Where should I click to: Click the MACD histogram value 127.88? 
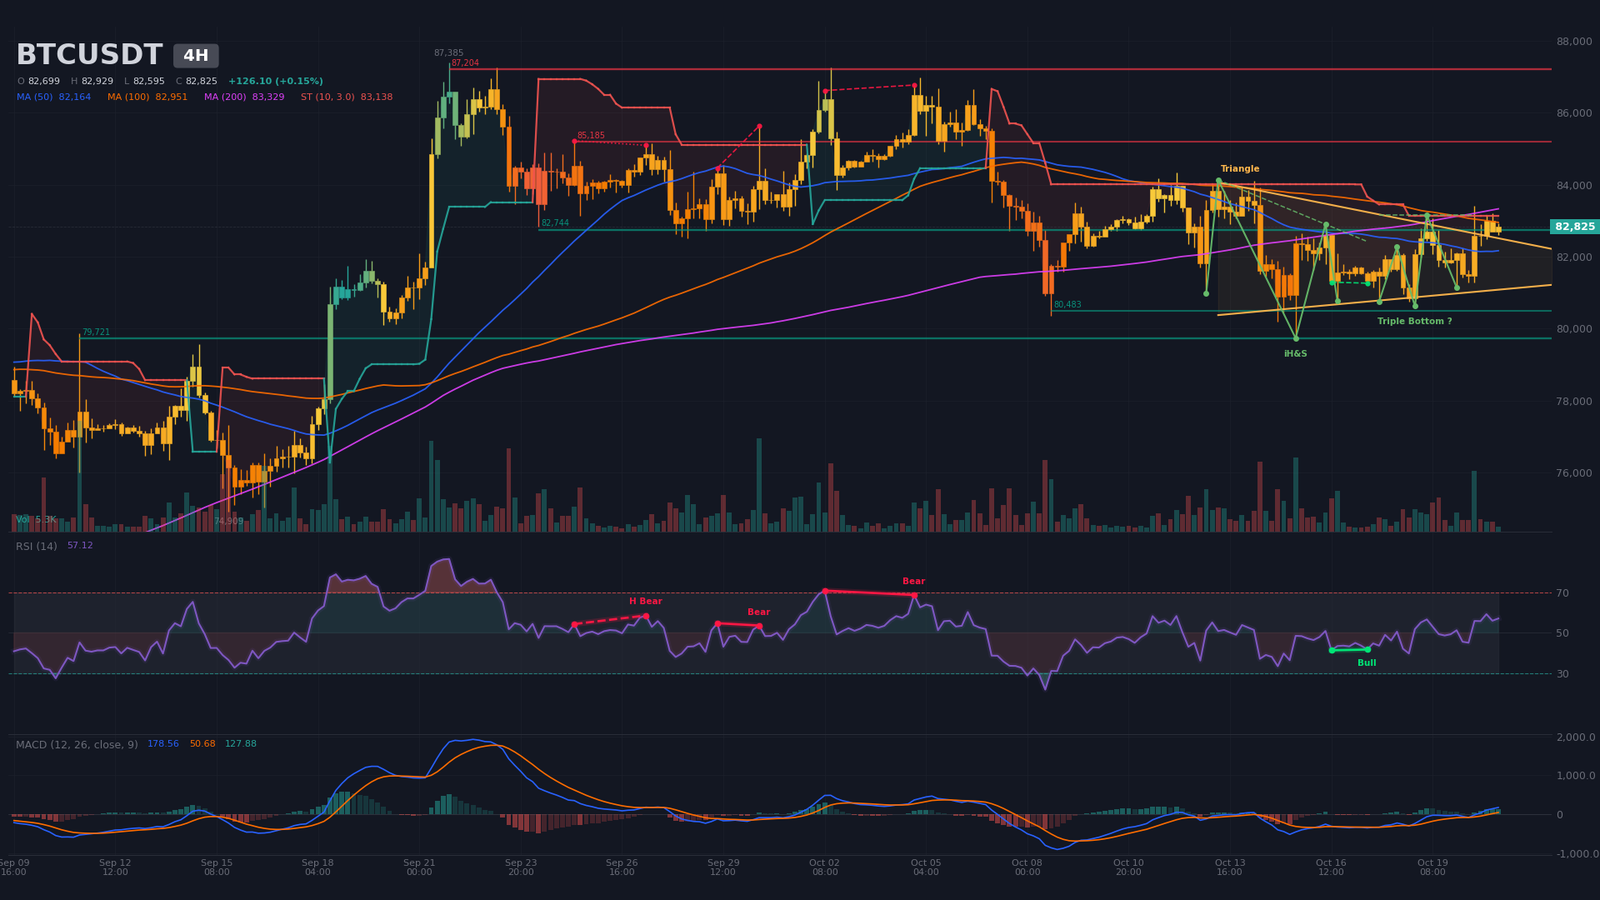[241, 744]
